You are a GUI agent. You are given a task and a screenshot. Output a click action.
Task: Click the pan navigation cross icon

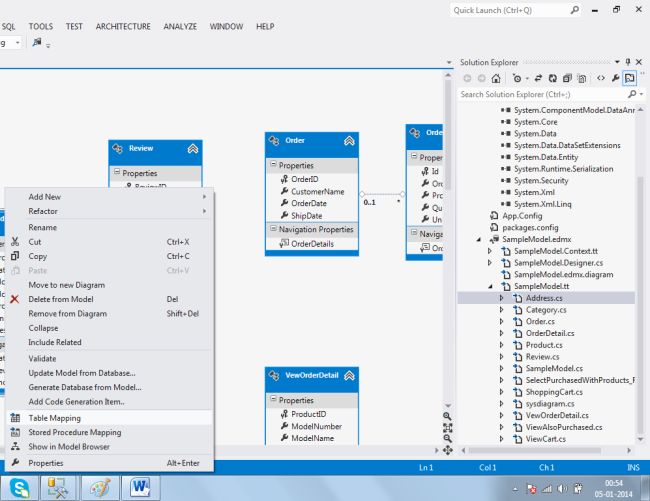tap(447, 450)
